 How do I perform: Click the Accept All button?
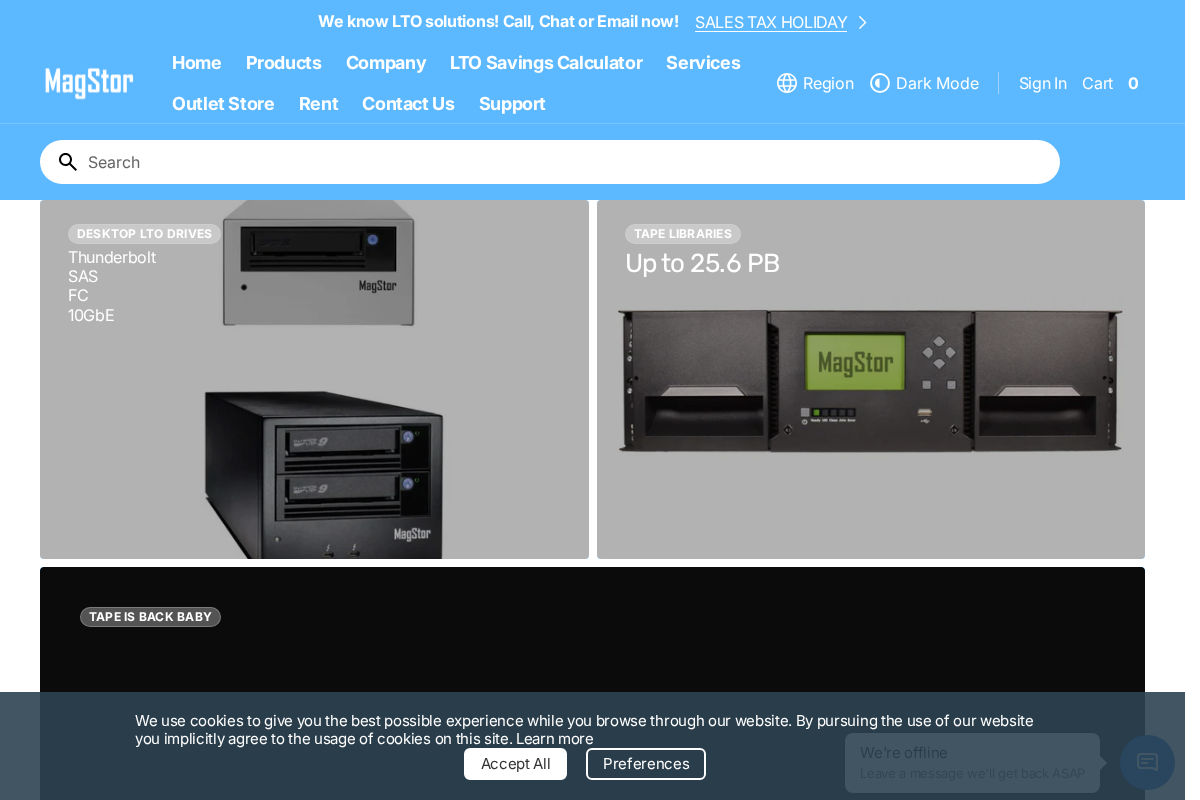click(x=515, y=764)
